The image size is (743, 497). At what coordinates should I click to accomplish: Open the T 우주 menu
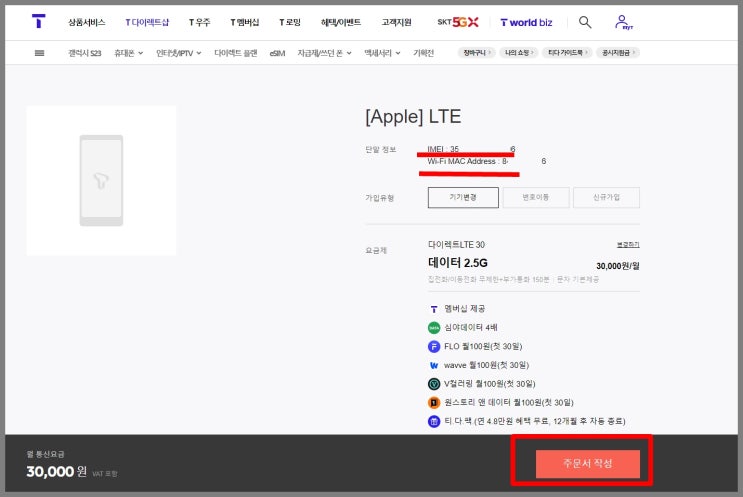199,22
